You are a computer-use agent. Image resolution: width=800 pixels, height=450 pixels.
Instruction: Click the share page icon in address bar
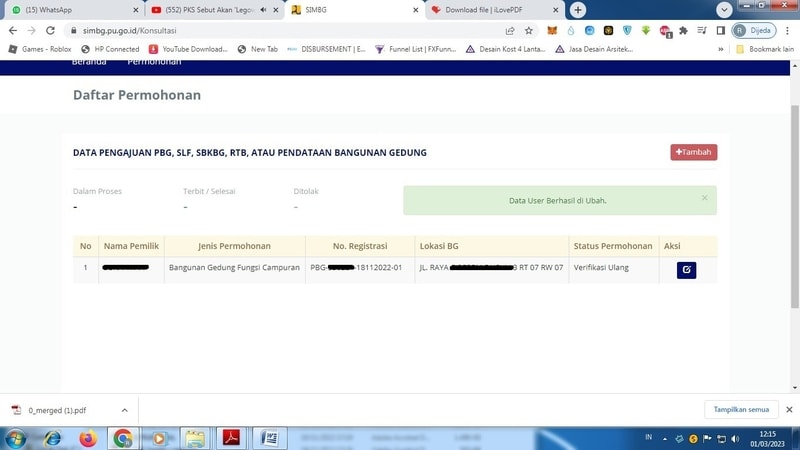tap(511, 30)
